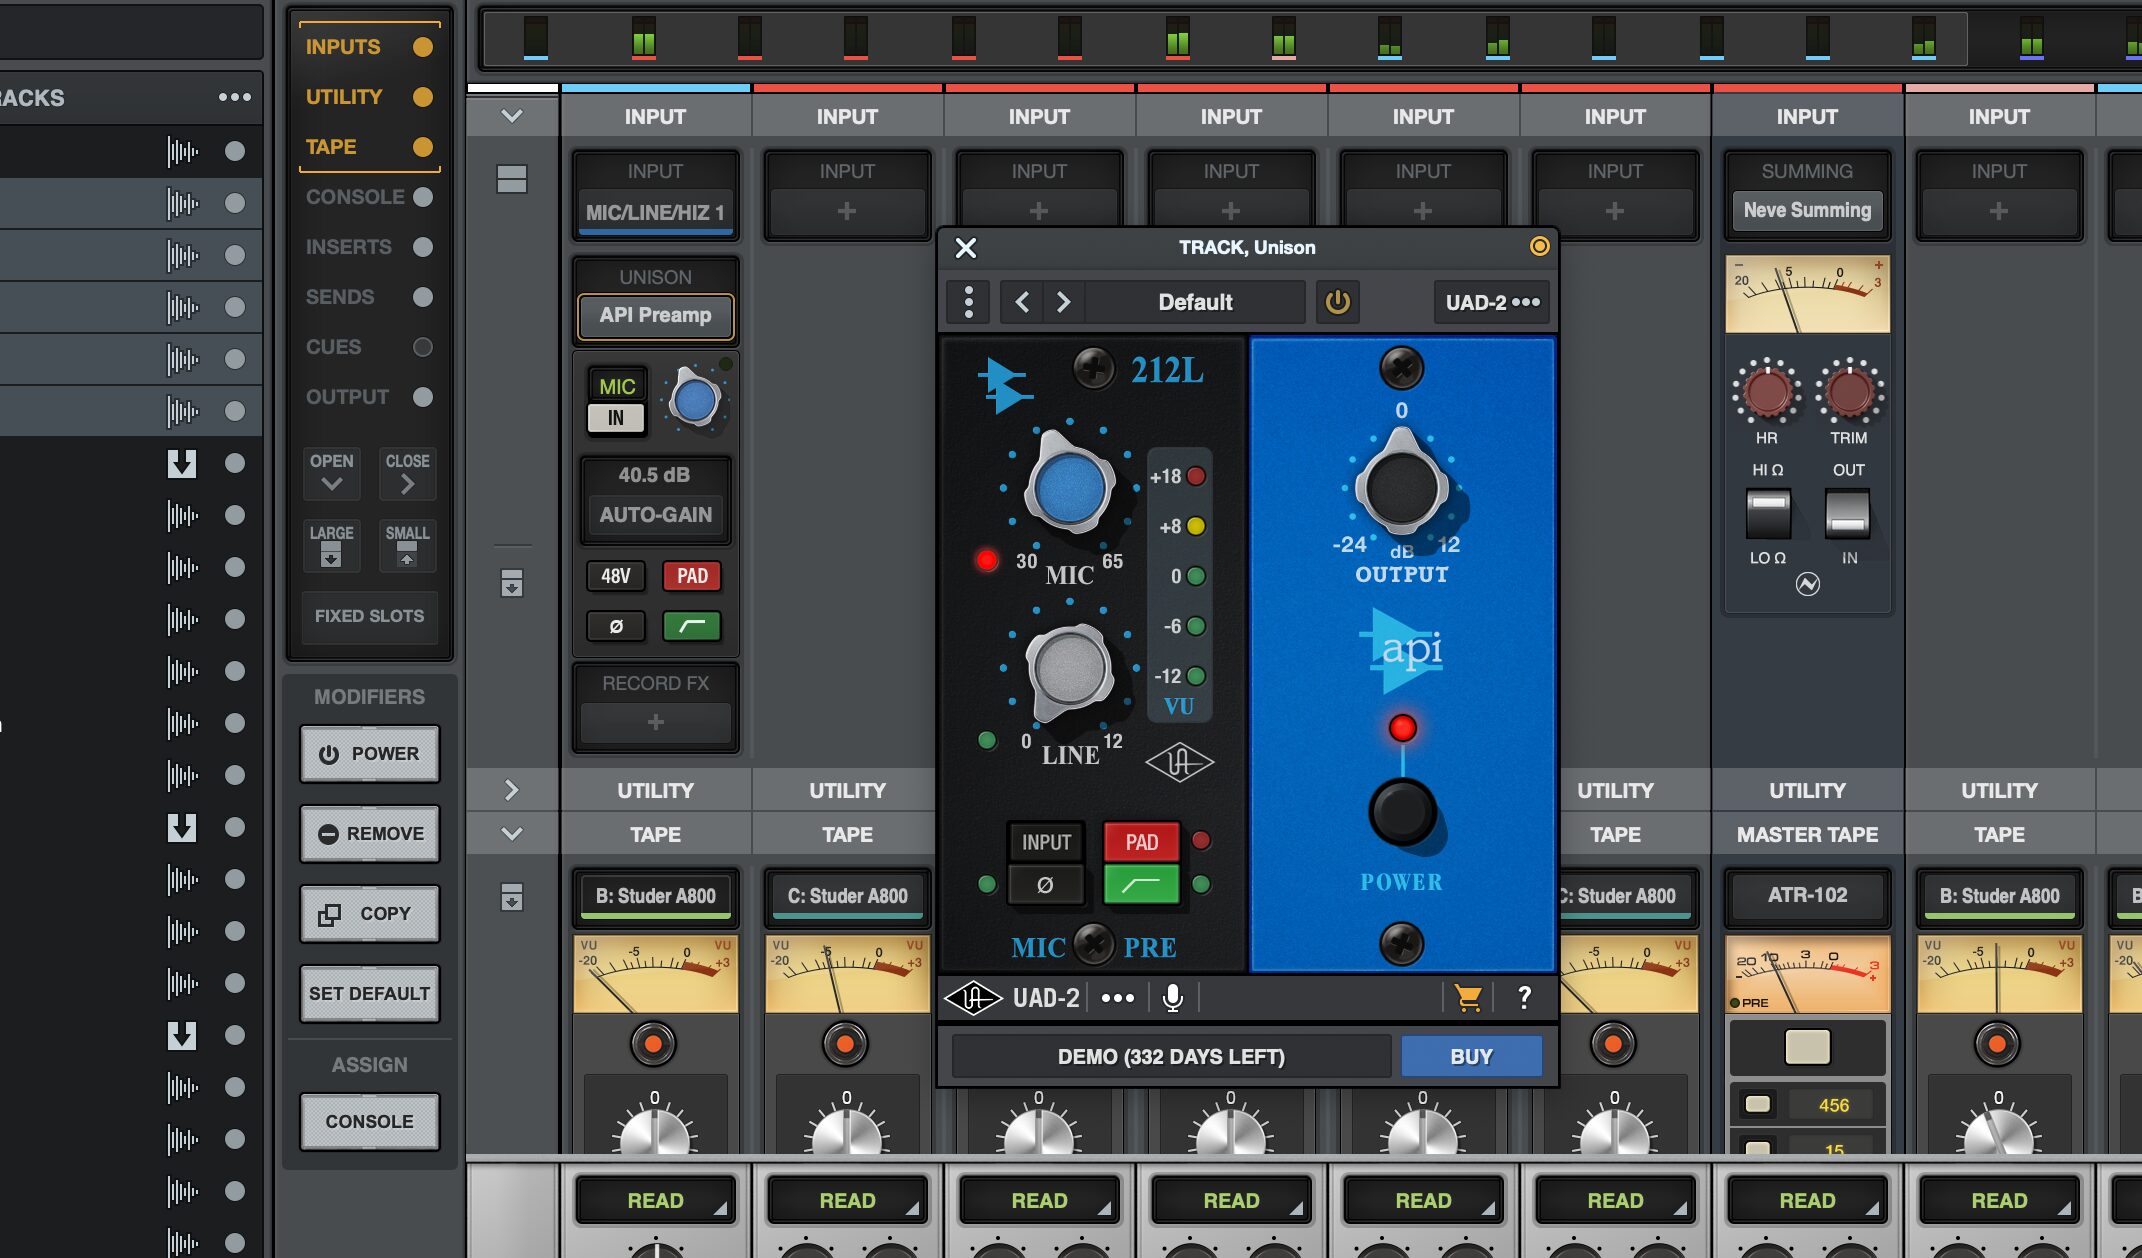Viewport: 2142px width, 1258px height.
Task: Adjust the gray LINE gain knob
Action: pos(1070,670)
